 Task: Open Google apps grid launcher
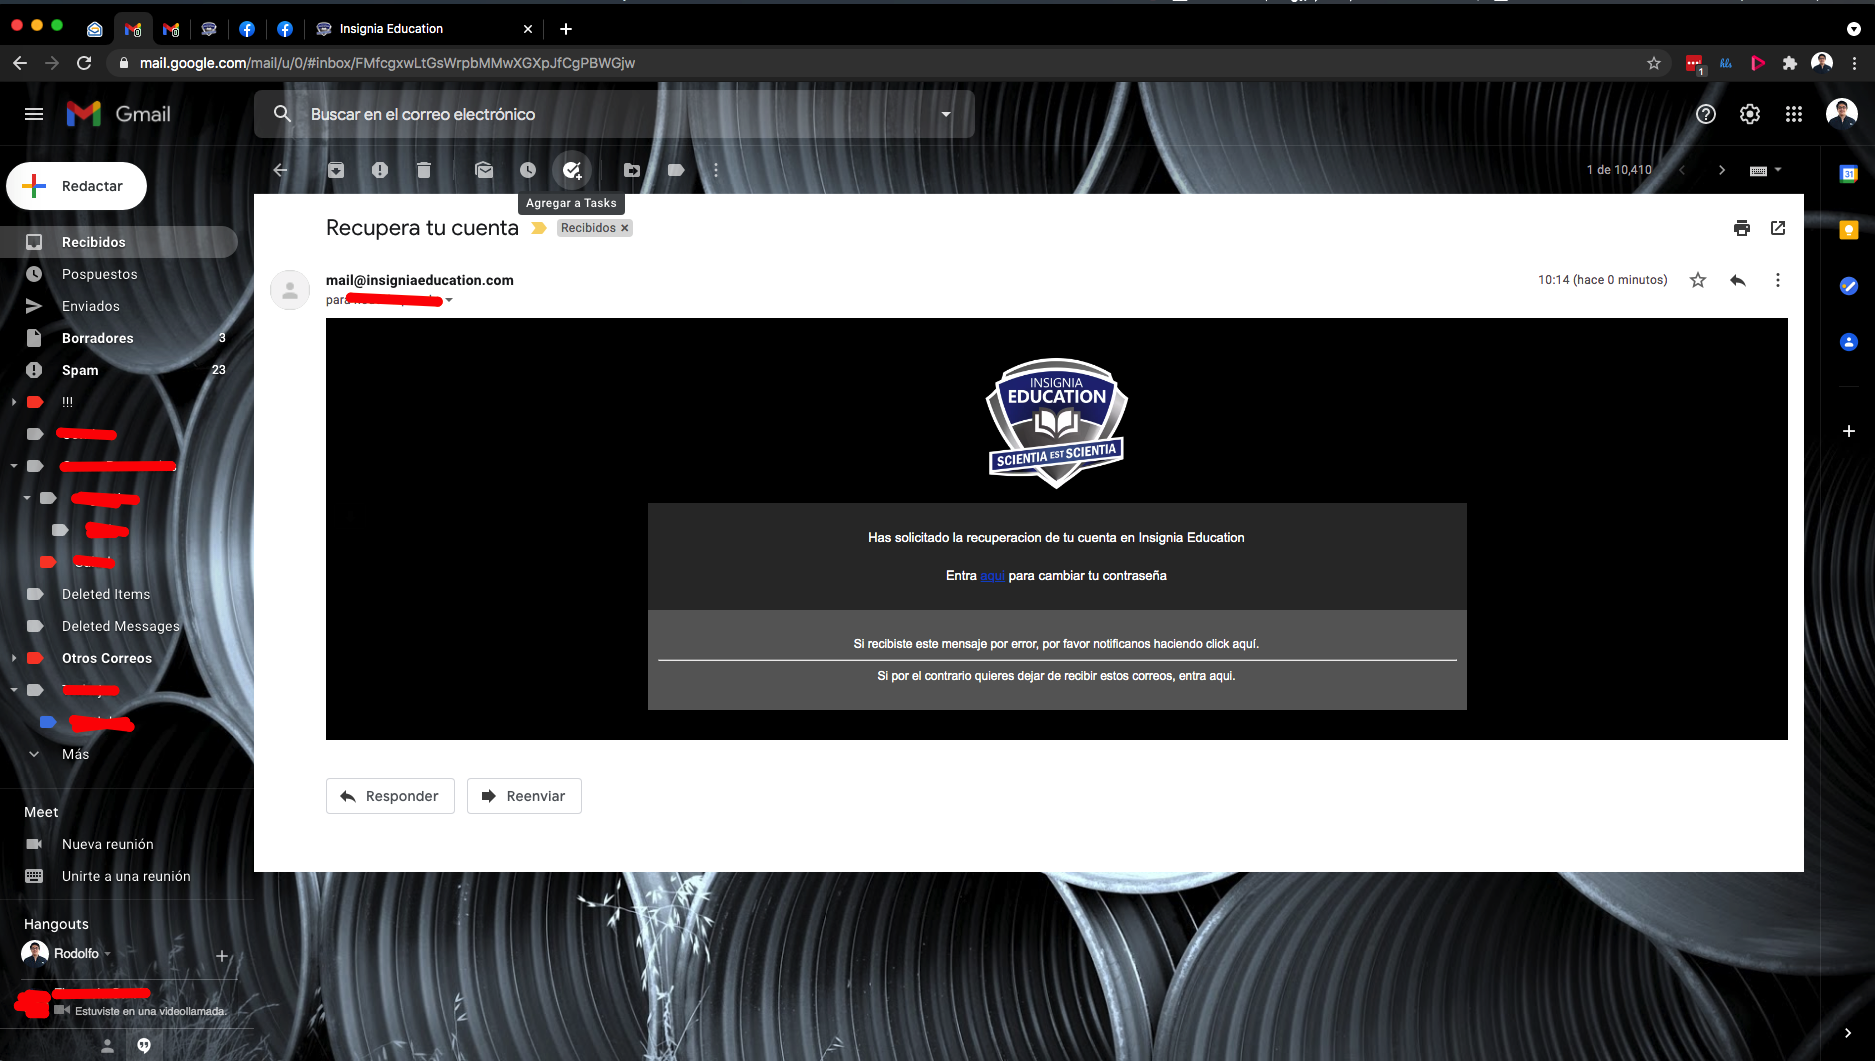tap(1794, 114)
